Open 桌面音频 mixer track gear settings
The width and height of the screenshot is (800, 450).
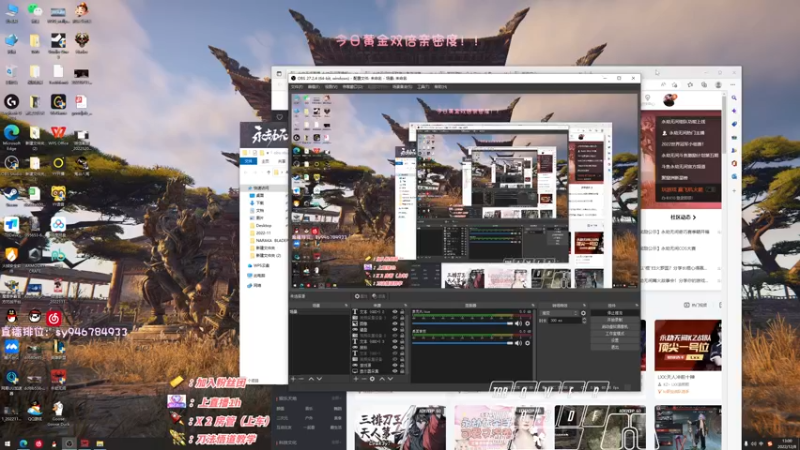tap(528, 343)
